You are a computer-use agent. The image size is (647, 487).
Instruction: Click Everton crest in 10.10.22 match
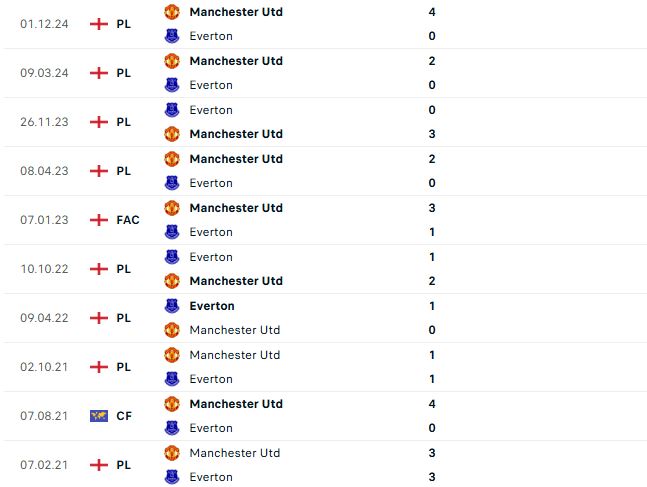[x=172, y=257]
